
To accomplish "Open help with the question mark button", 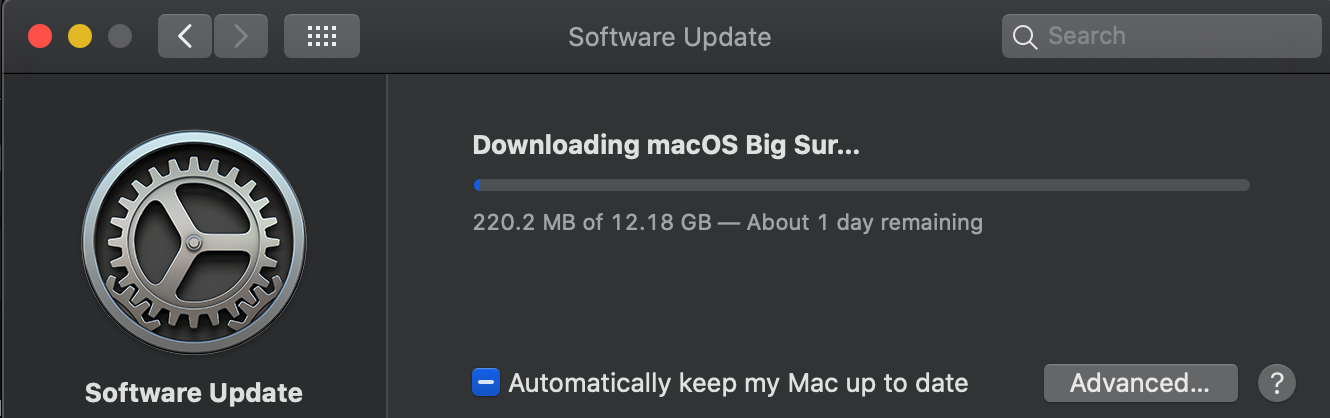I will pyautogui.click(x=1277, y=382).
